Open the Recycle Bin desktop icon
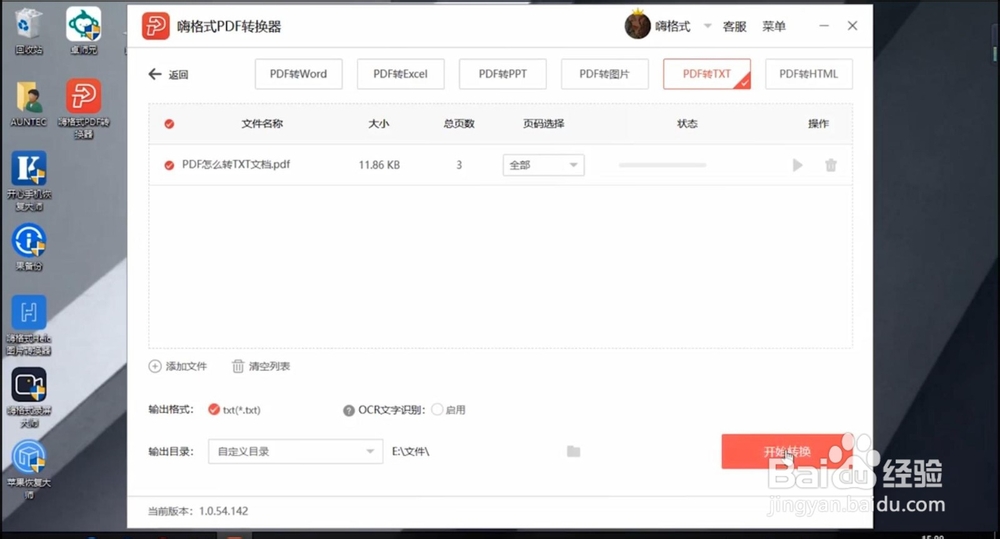Screen dimensions: 1000x539 [29, 31]
